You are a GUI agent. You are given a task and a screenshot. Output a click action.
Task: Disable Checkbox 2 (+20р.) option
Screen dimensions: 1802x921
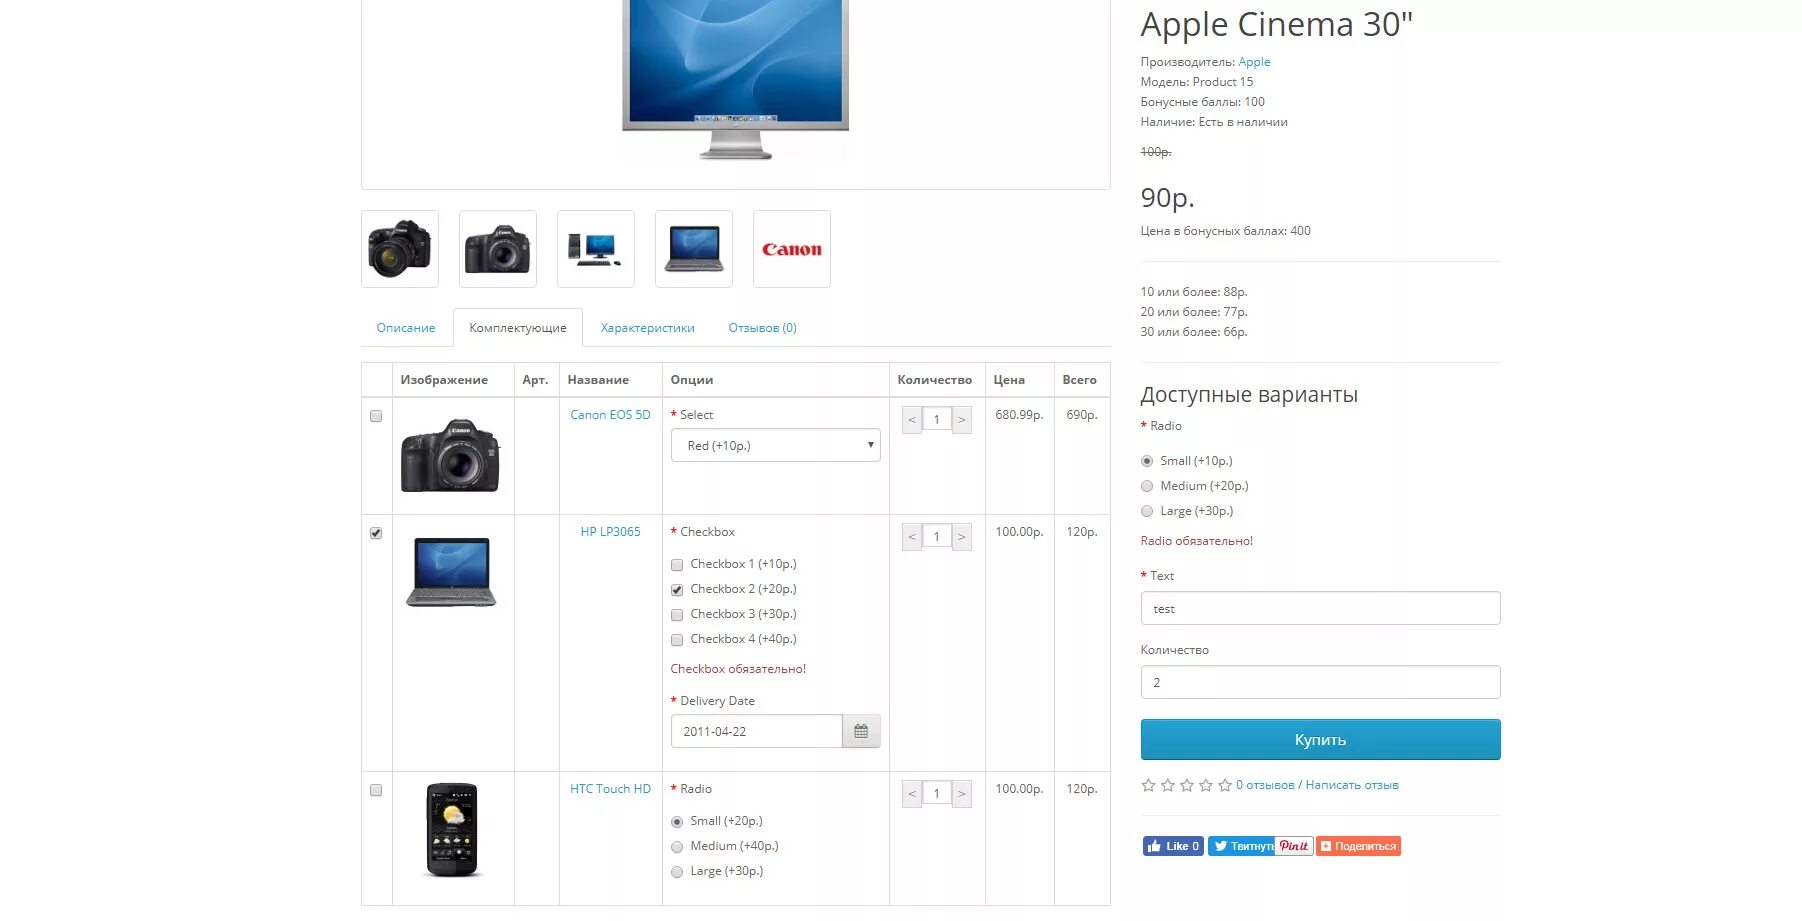[x=677, y=590]
